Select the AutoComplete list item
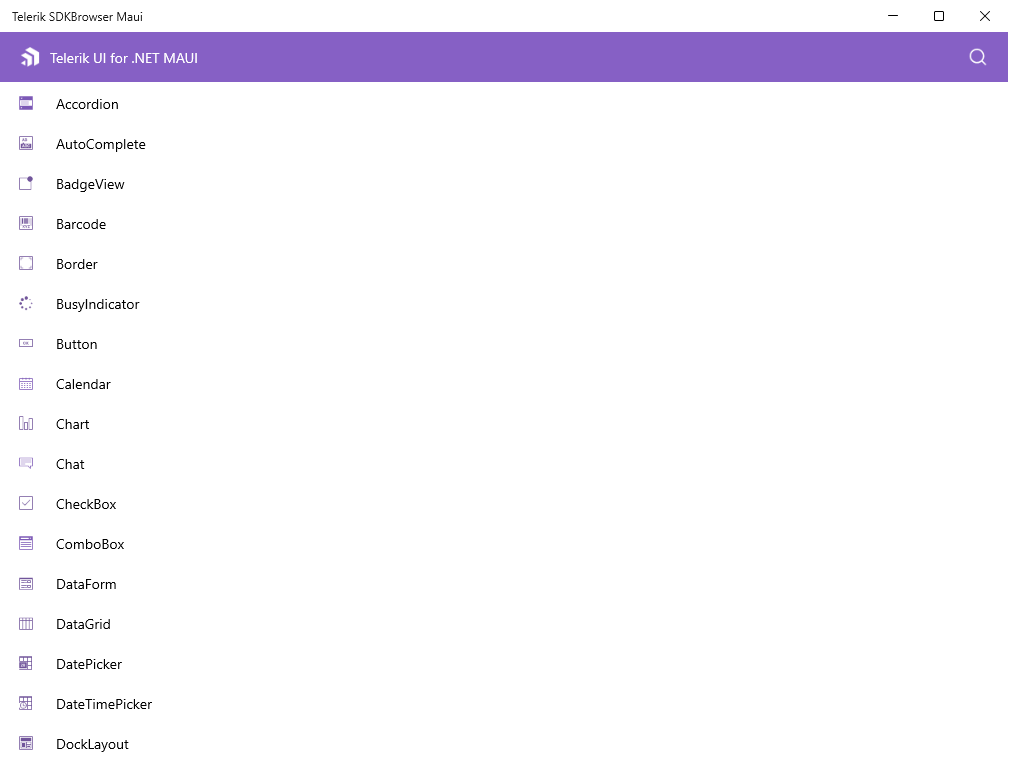Image resolution: width=1010 pixels, height=765 pixels. pyautogui.click(x=100, y=143)
